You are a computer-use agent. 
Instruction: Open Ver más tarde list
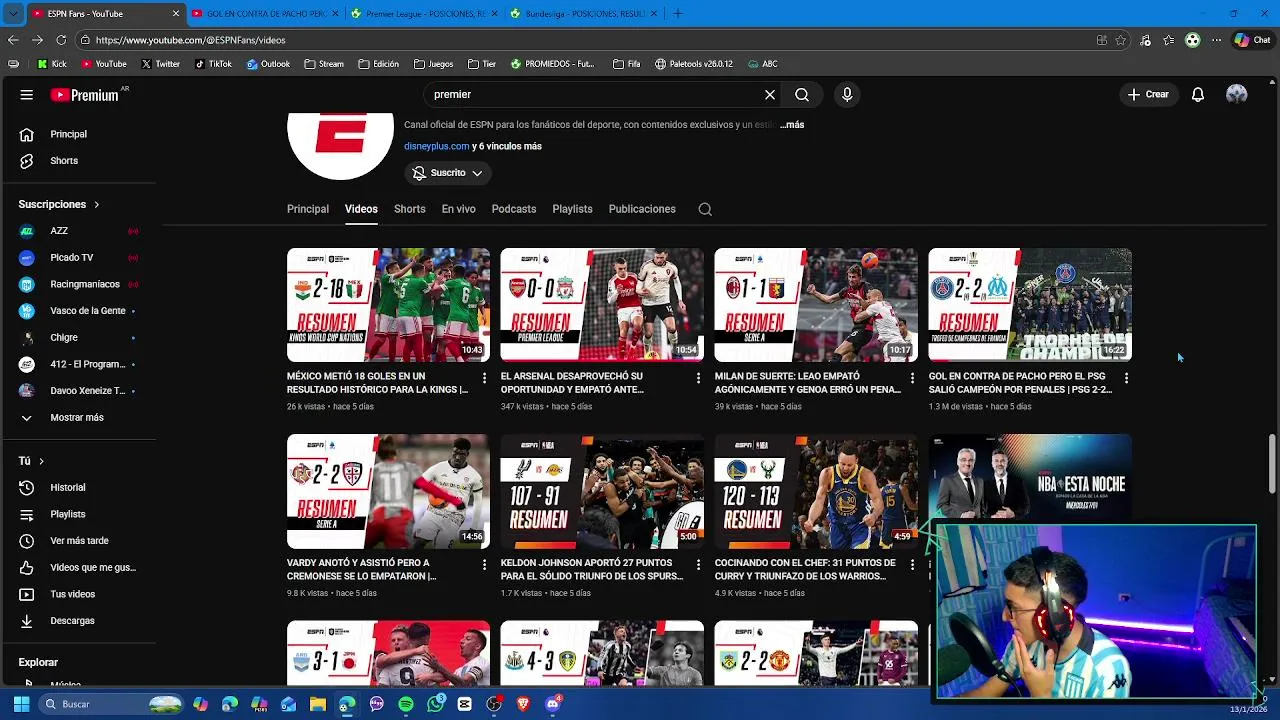click(79, 541)
